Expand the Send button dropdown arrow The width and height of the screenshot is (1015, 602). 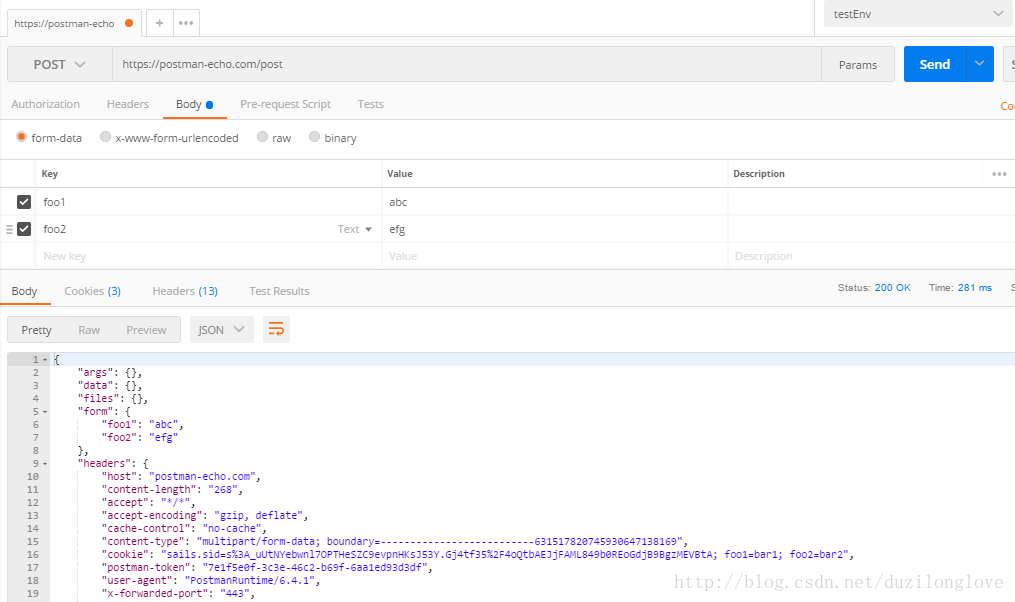[979, 64]
